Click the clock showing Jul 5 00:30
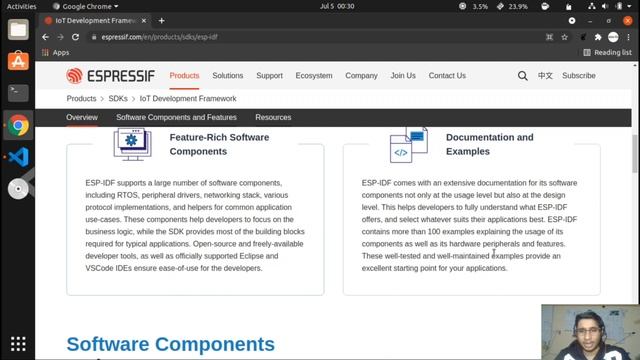 pyautogui.click(x=337, y=6)
